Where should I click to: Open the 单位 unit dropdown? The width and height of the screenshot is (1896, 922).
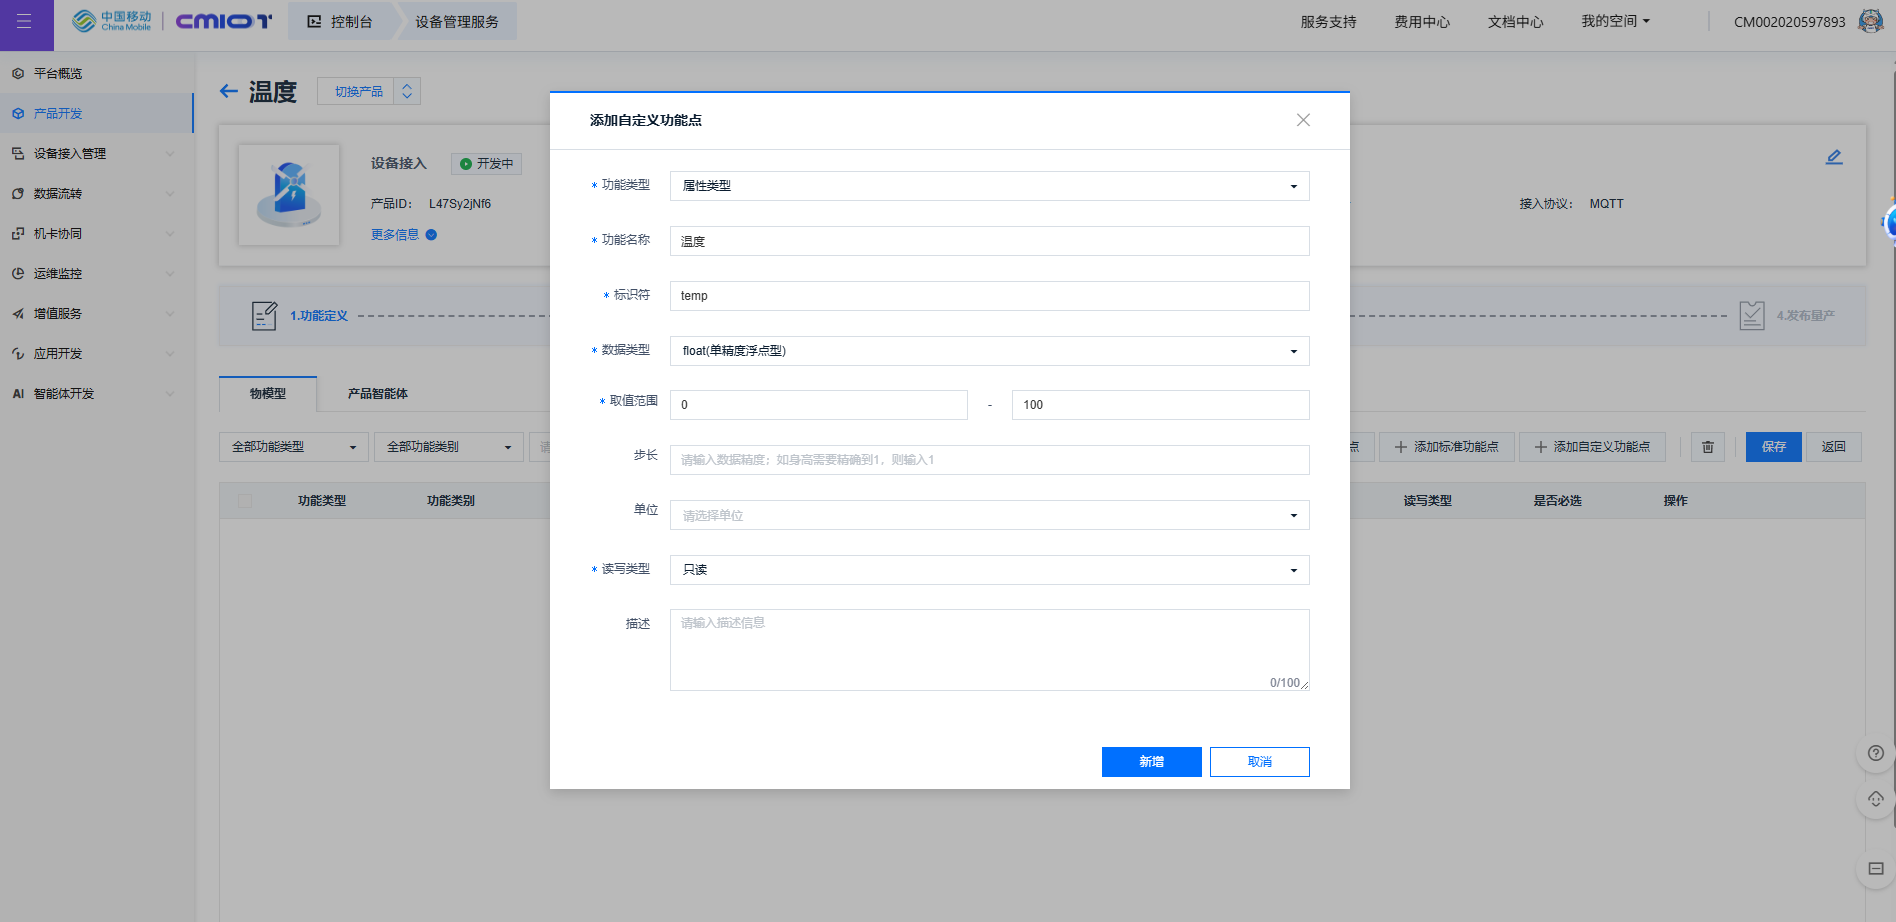(988, 515)
